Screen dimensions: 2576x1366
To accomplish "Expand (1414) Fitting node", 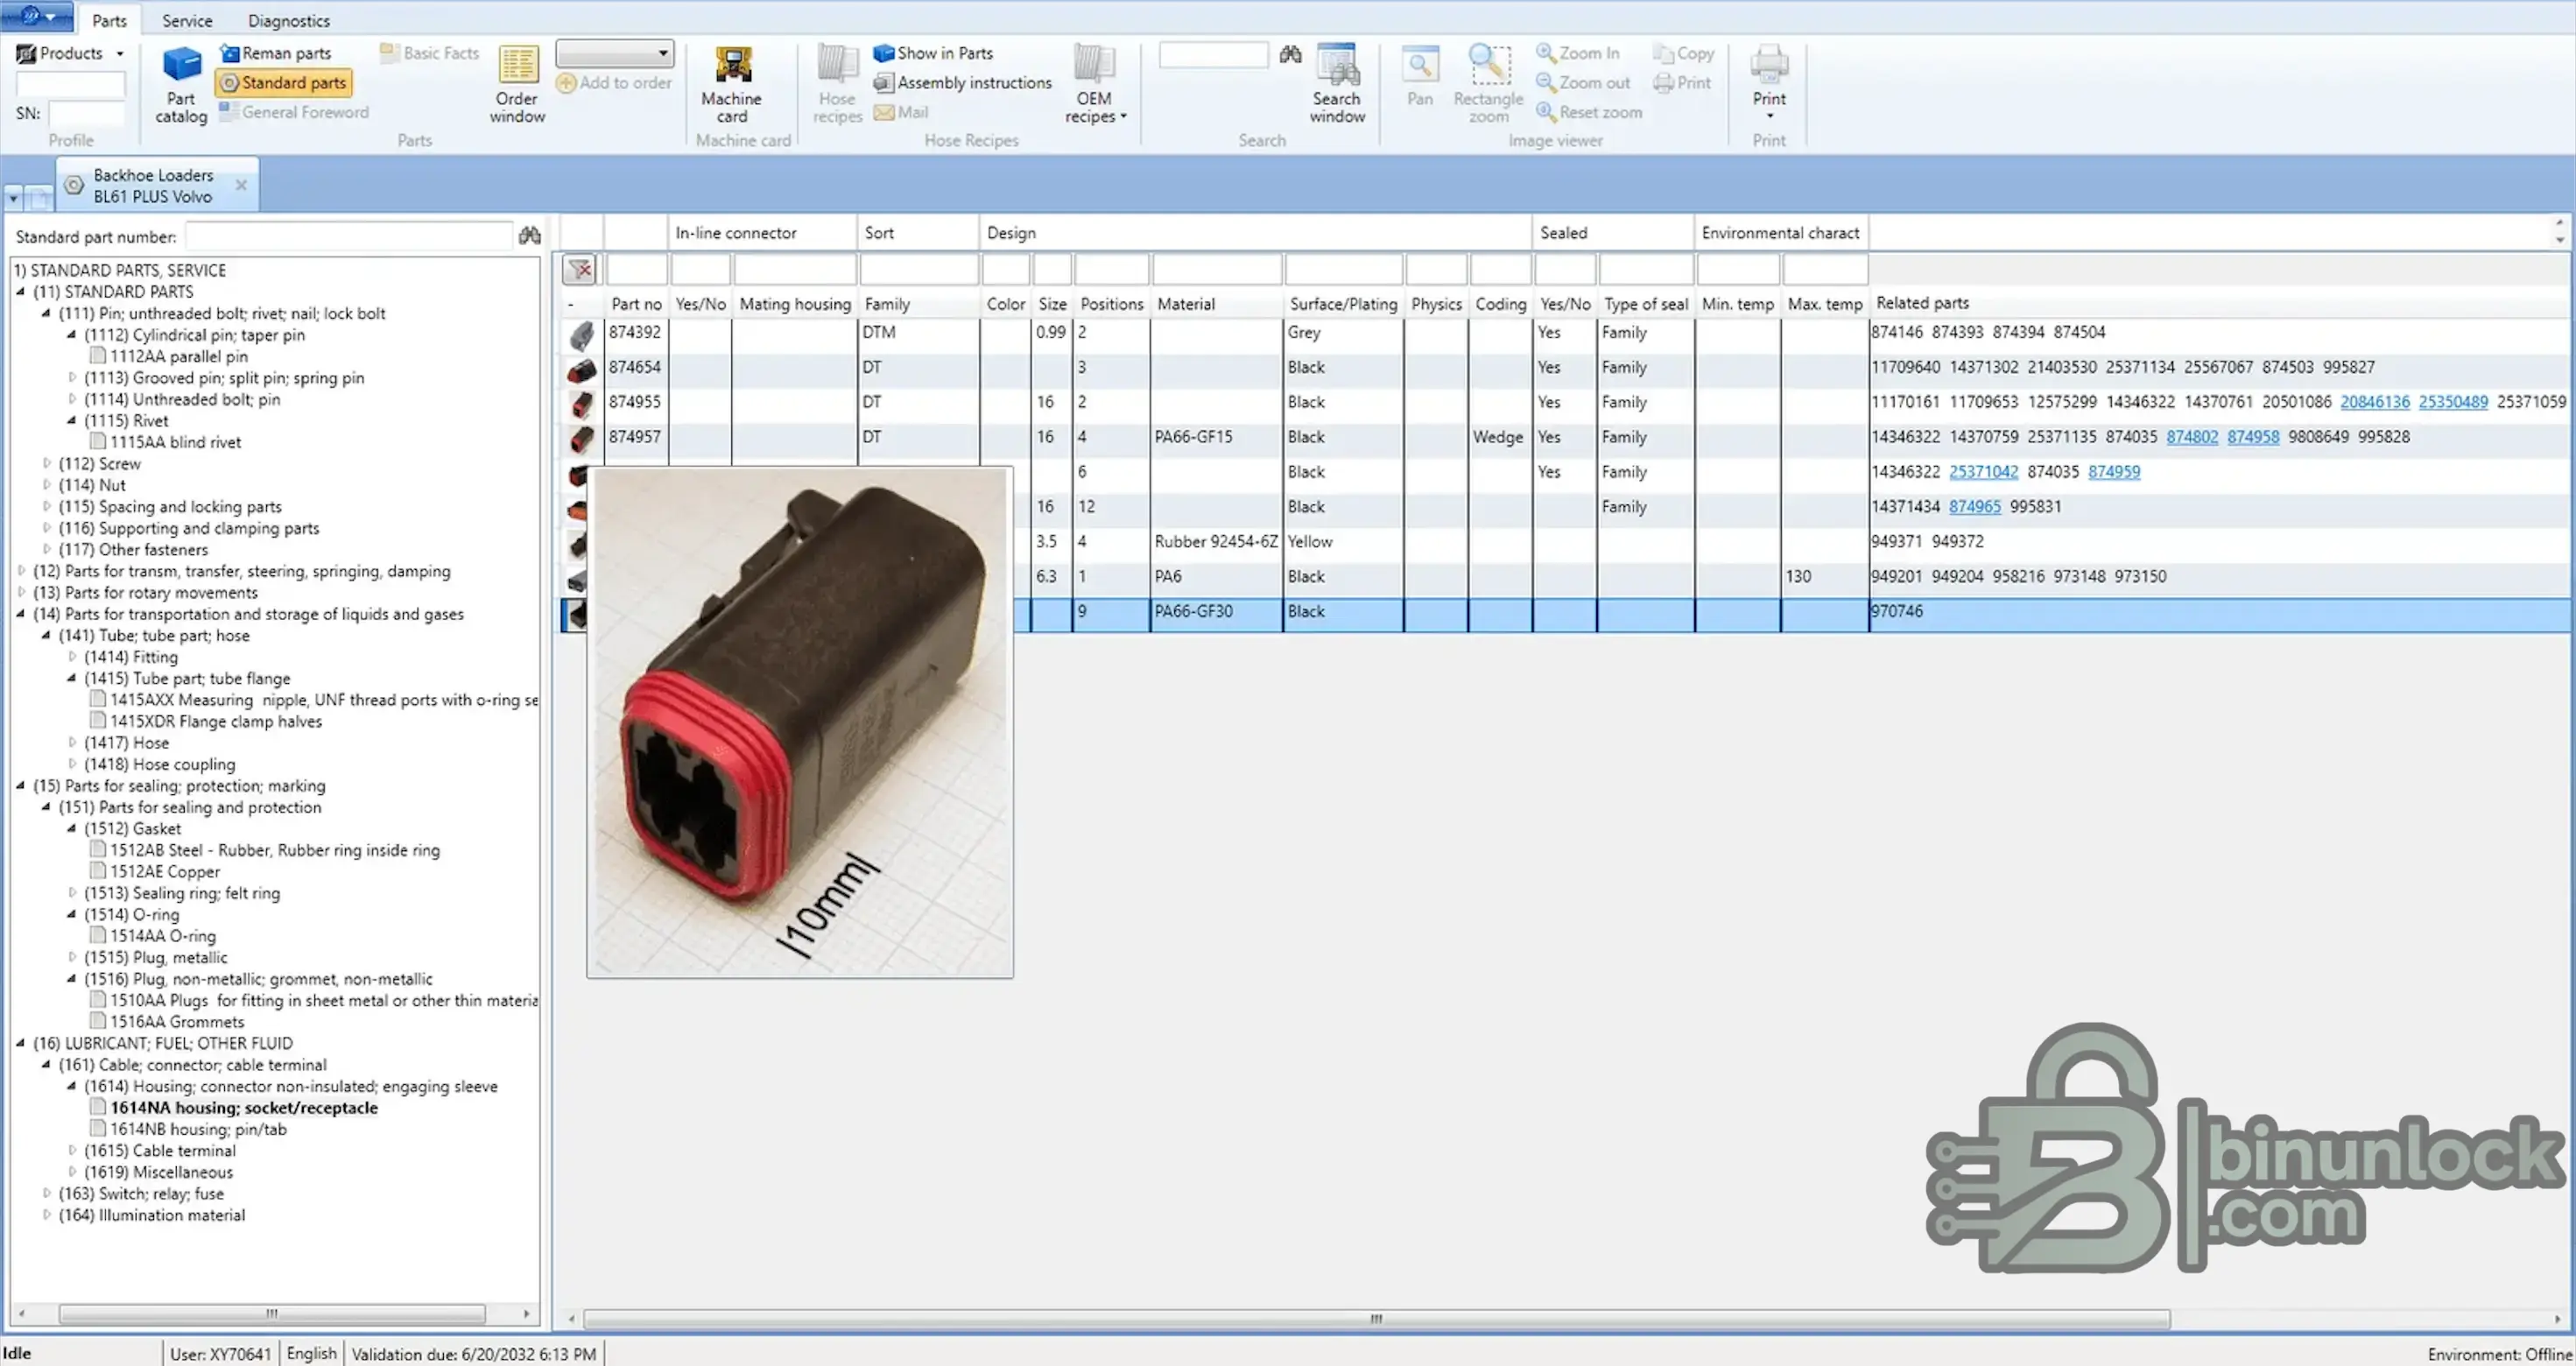I will coord(72,657).
